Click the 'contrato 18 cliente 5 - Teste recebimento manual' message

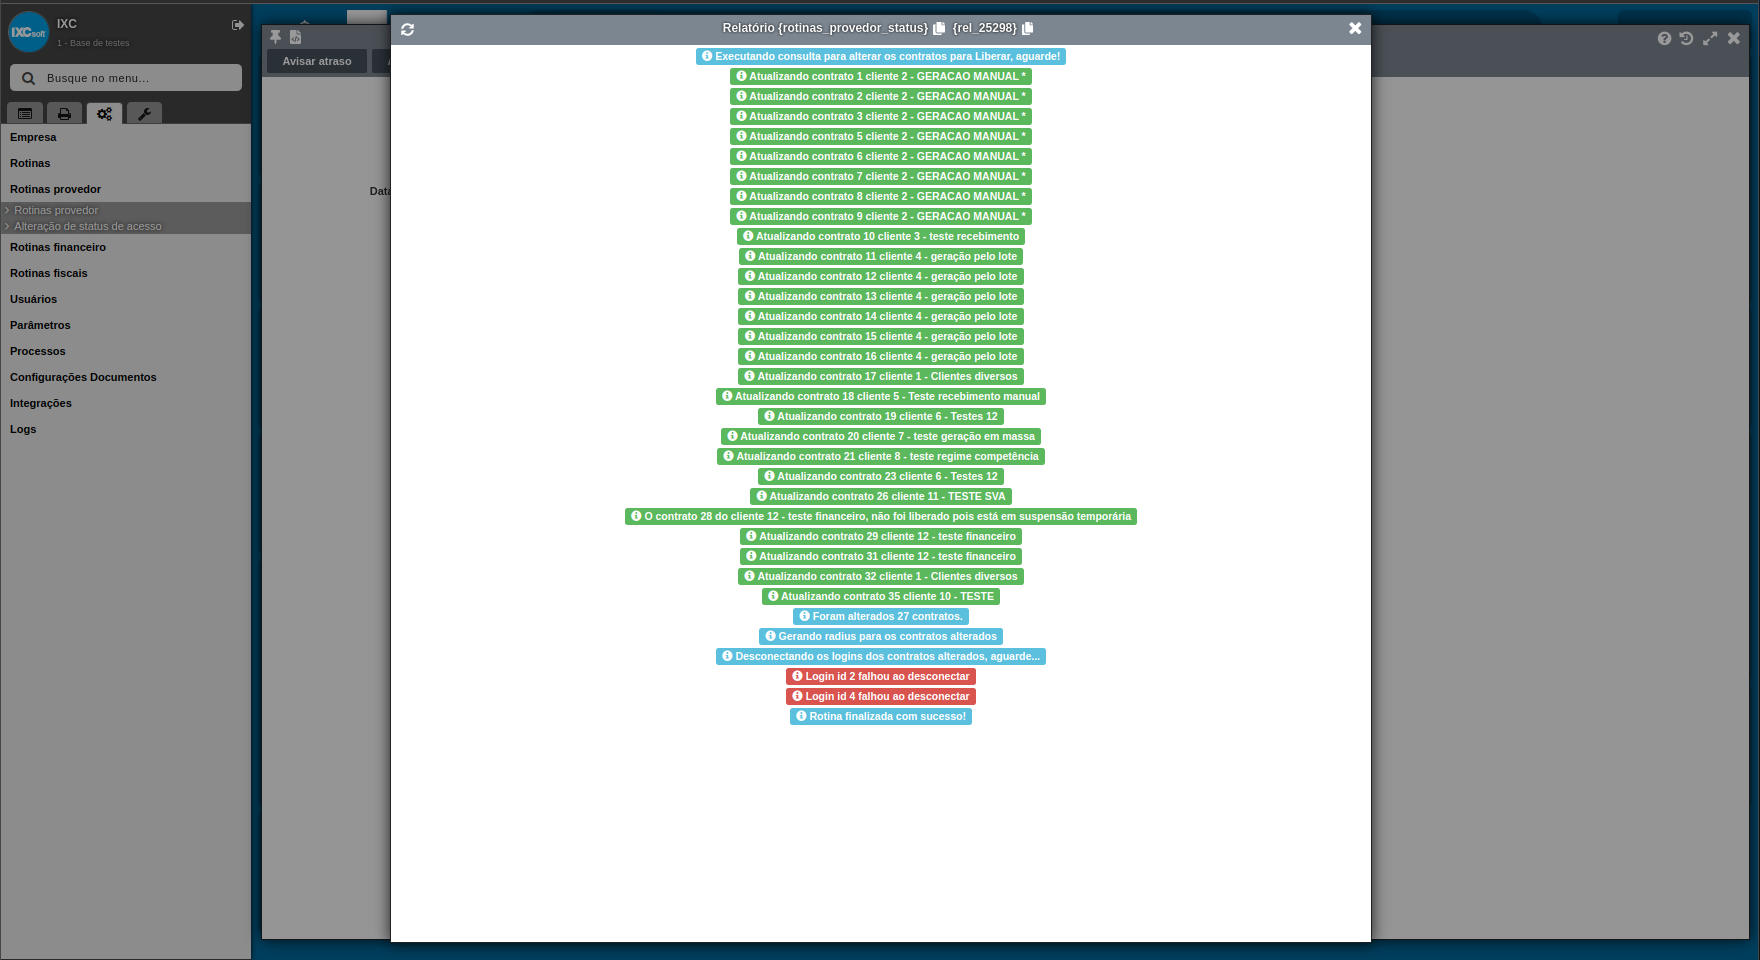pyautogui.click(x=881, y=396)
